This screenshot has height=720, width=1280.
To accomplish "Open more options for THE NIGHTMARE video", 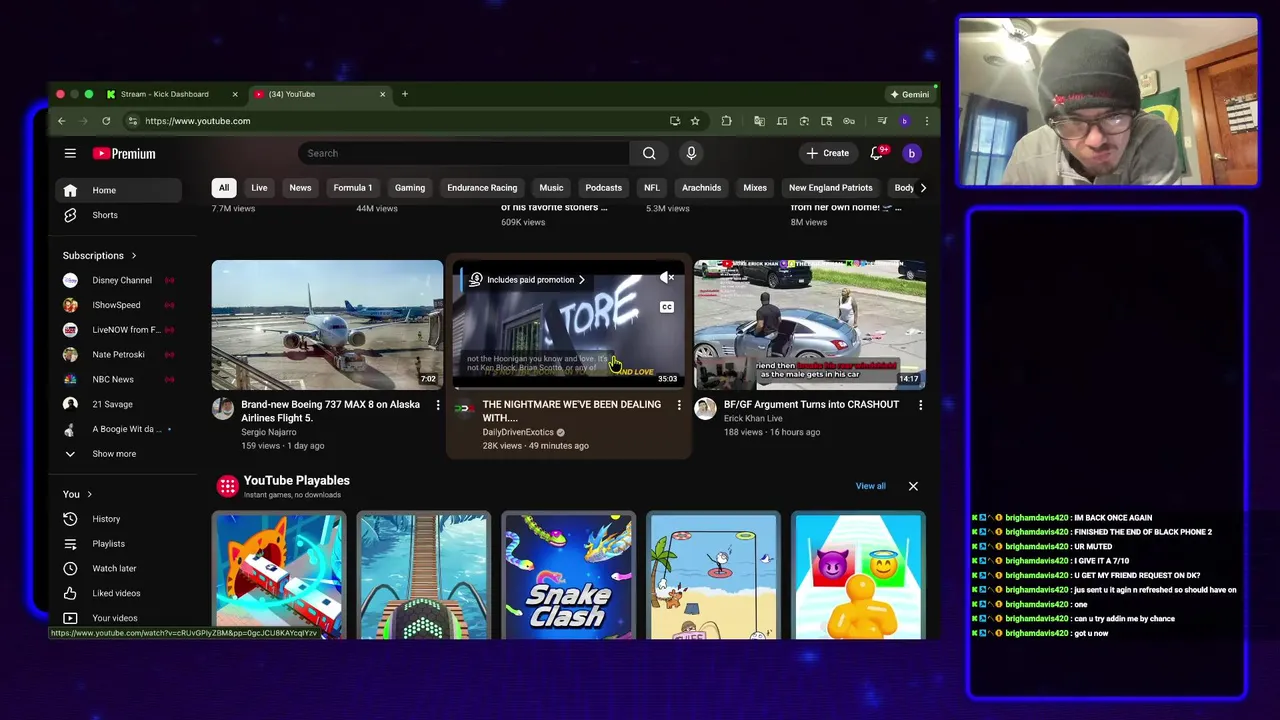I will [679, 405].
